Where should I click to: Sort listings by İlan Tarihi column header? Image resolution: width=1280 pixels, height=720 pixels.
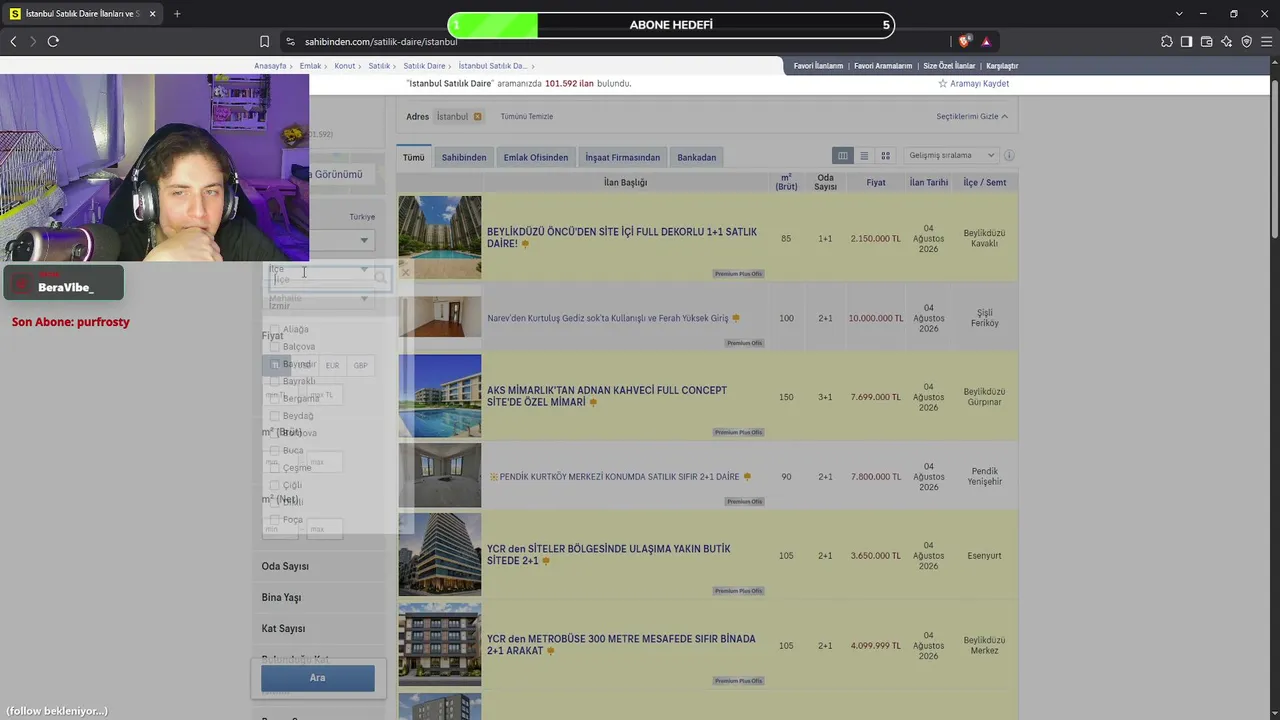(x=929, y=183)
